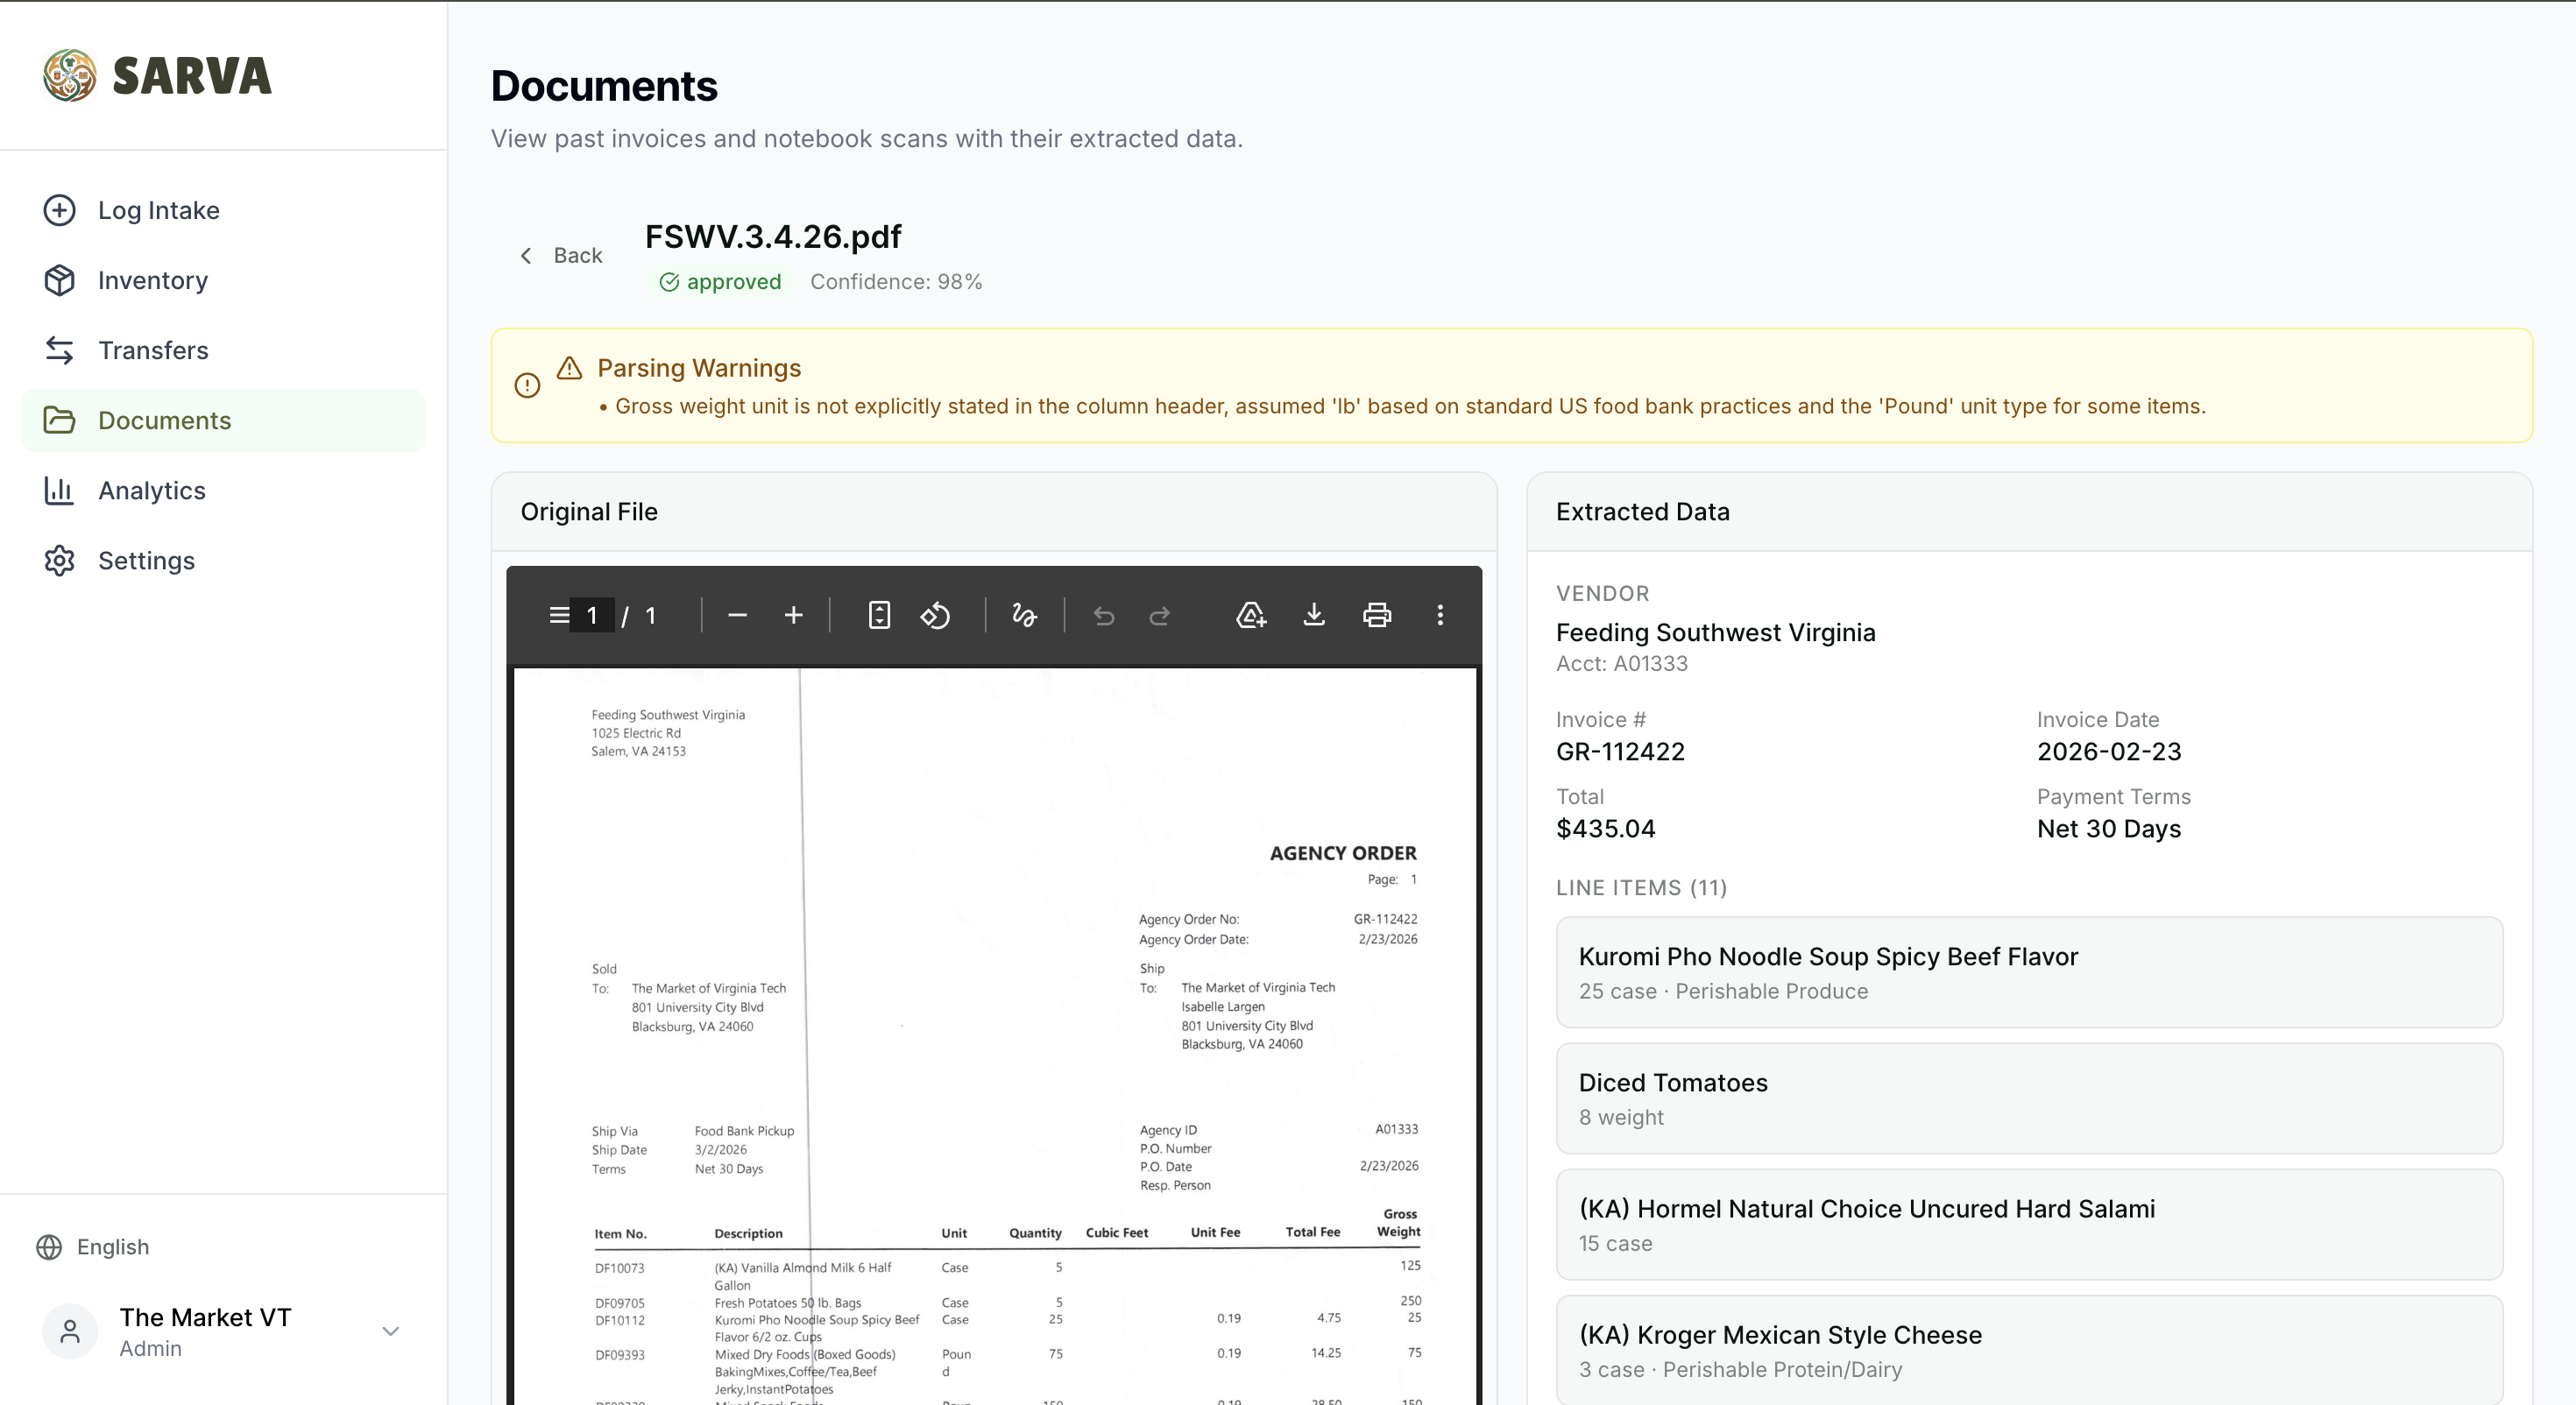The image size is (2576, 1405).
Task: Toggle the PDF sidebar menu icon
Action: point(558,615)
